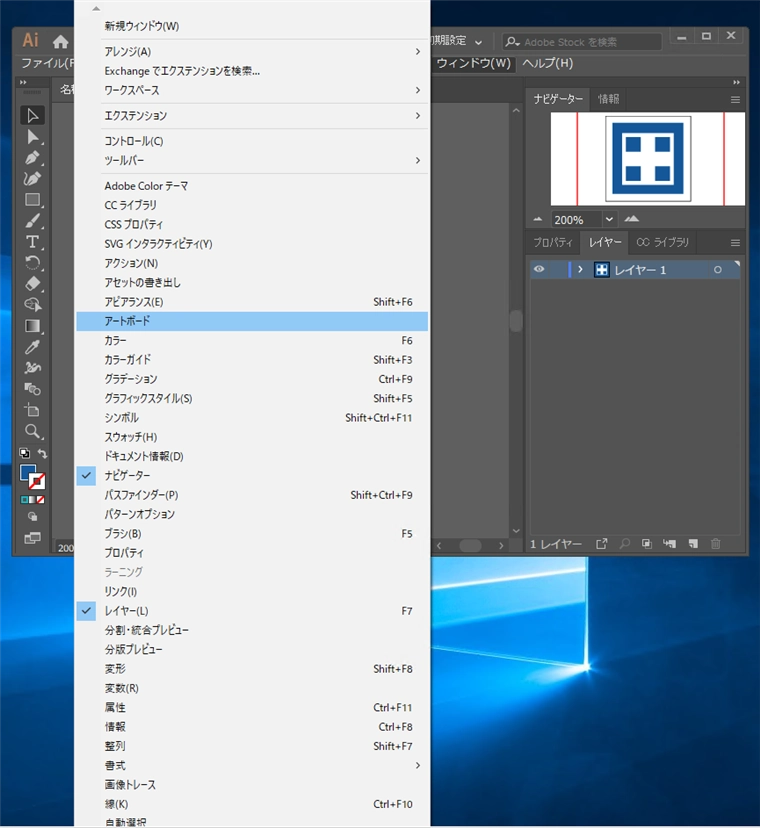This screenshot has width=760, height=828.
Task: Select the Paintbrush tool
Action: (x=33, y=221)
